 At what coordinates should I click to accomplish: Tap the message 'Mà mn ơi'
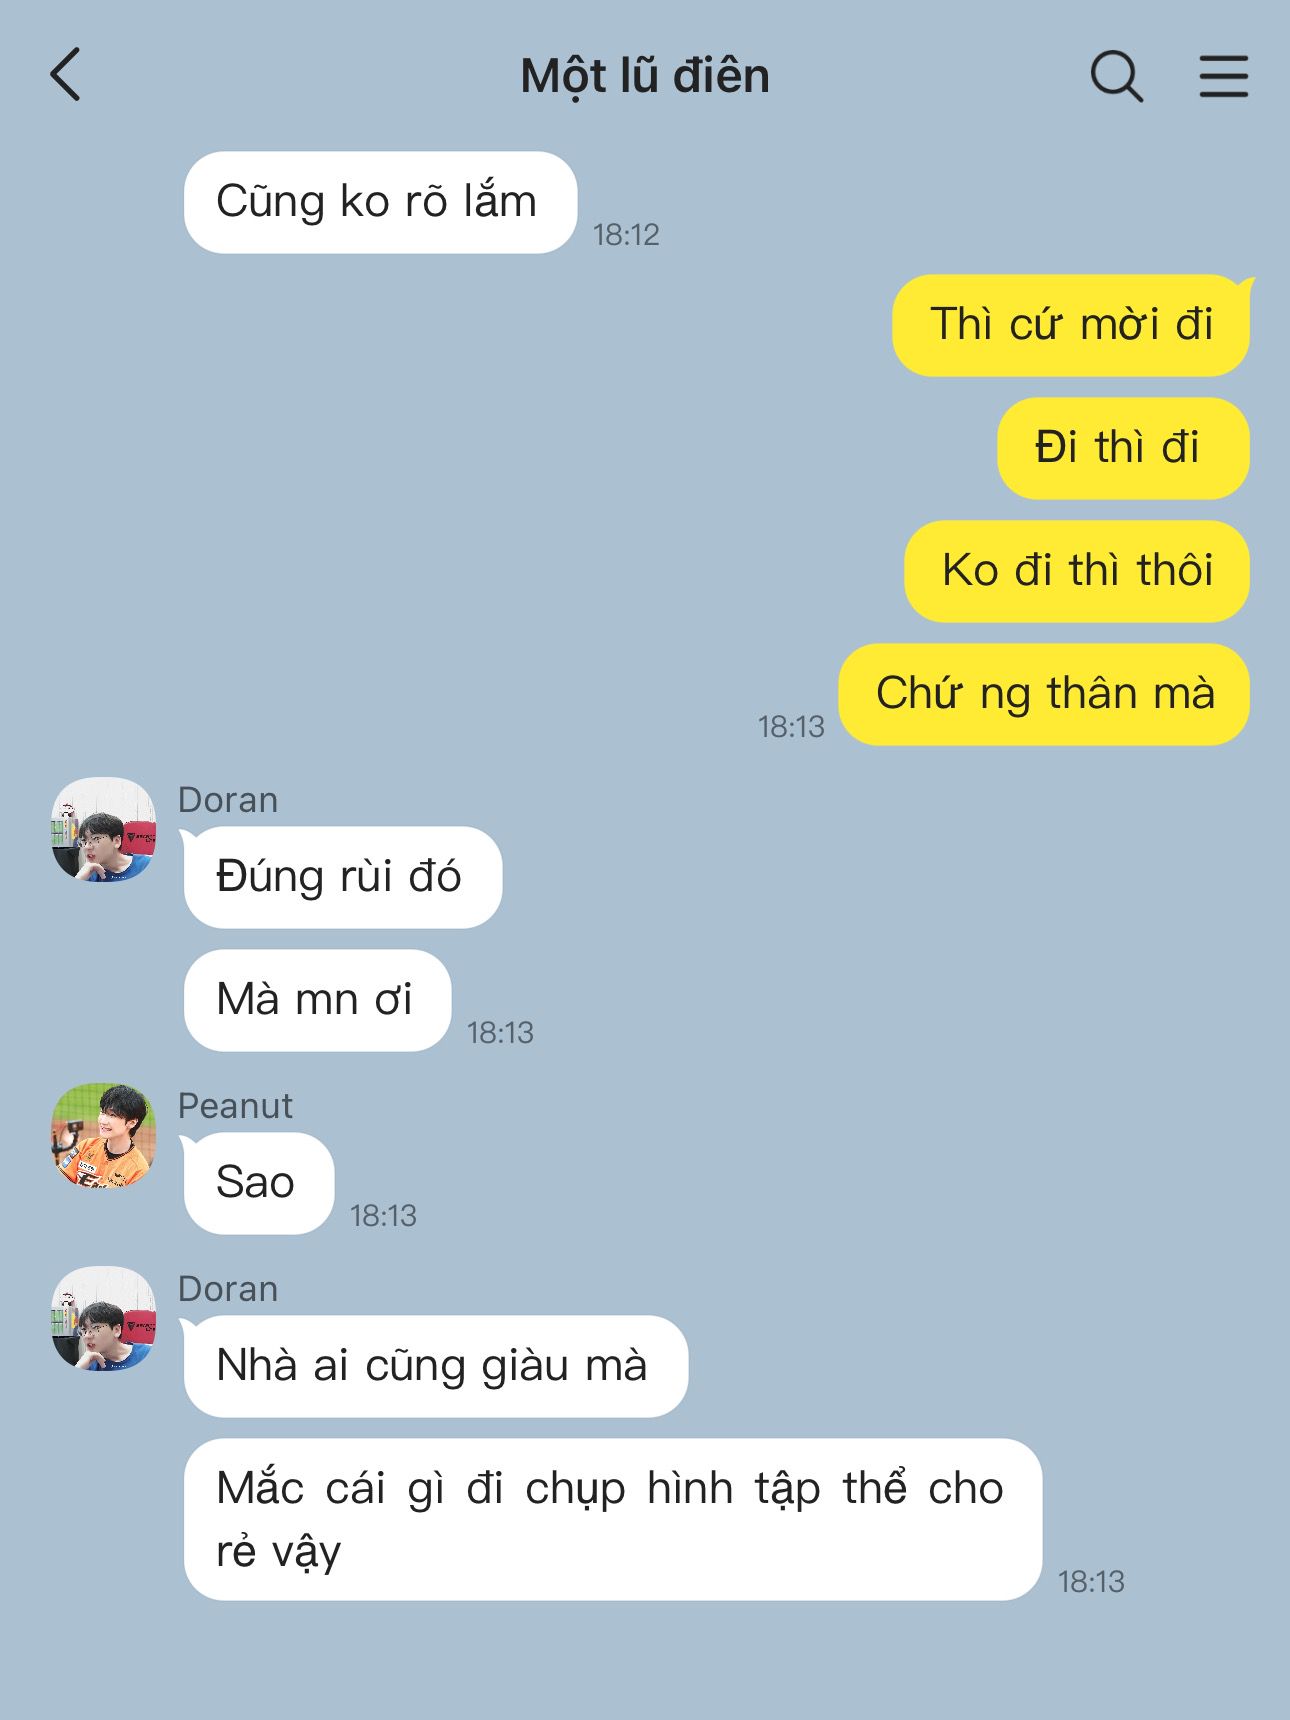(317, 1000)
